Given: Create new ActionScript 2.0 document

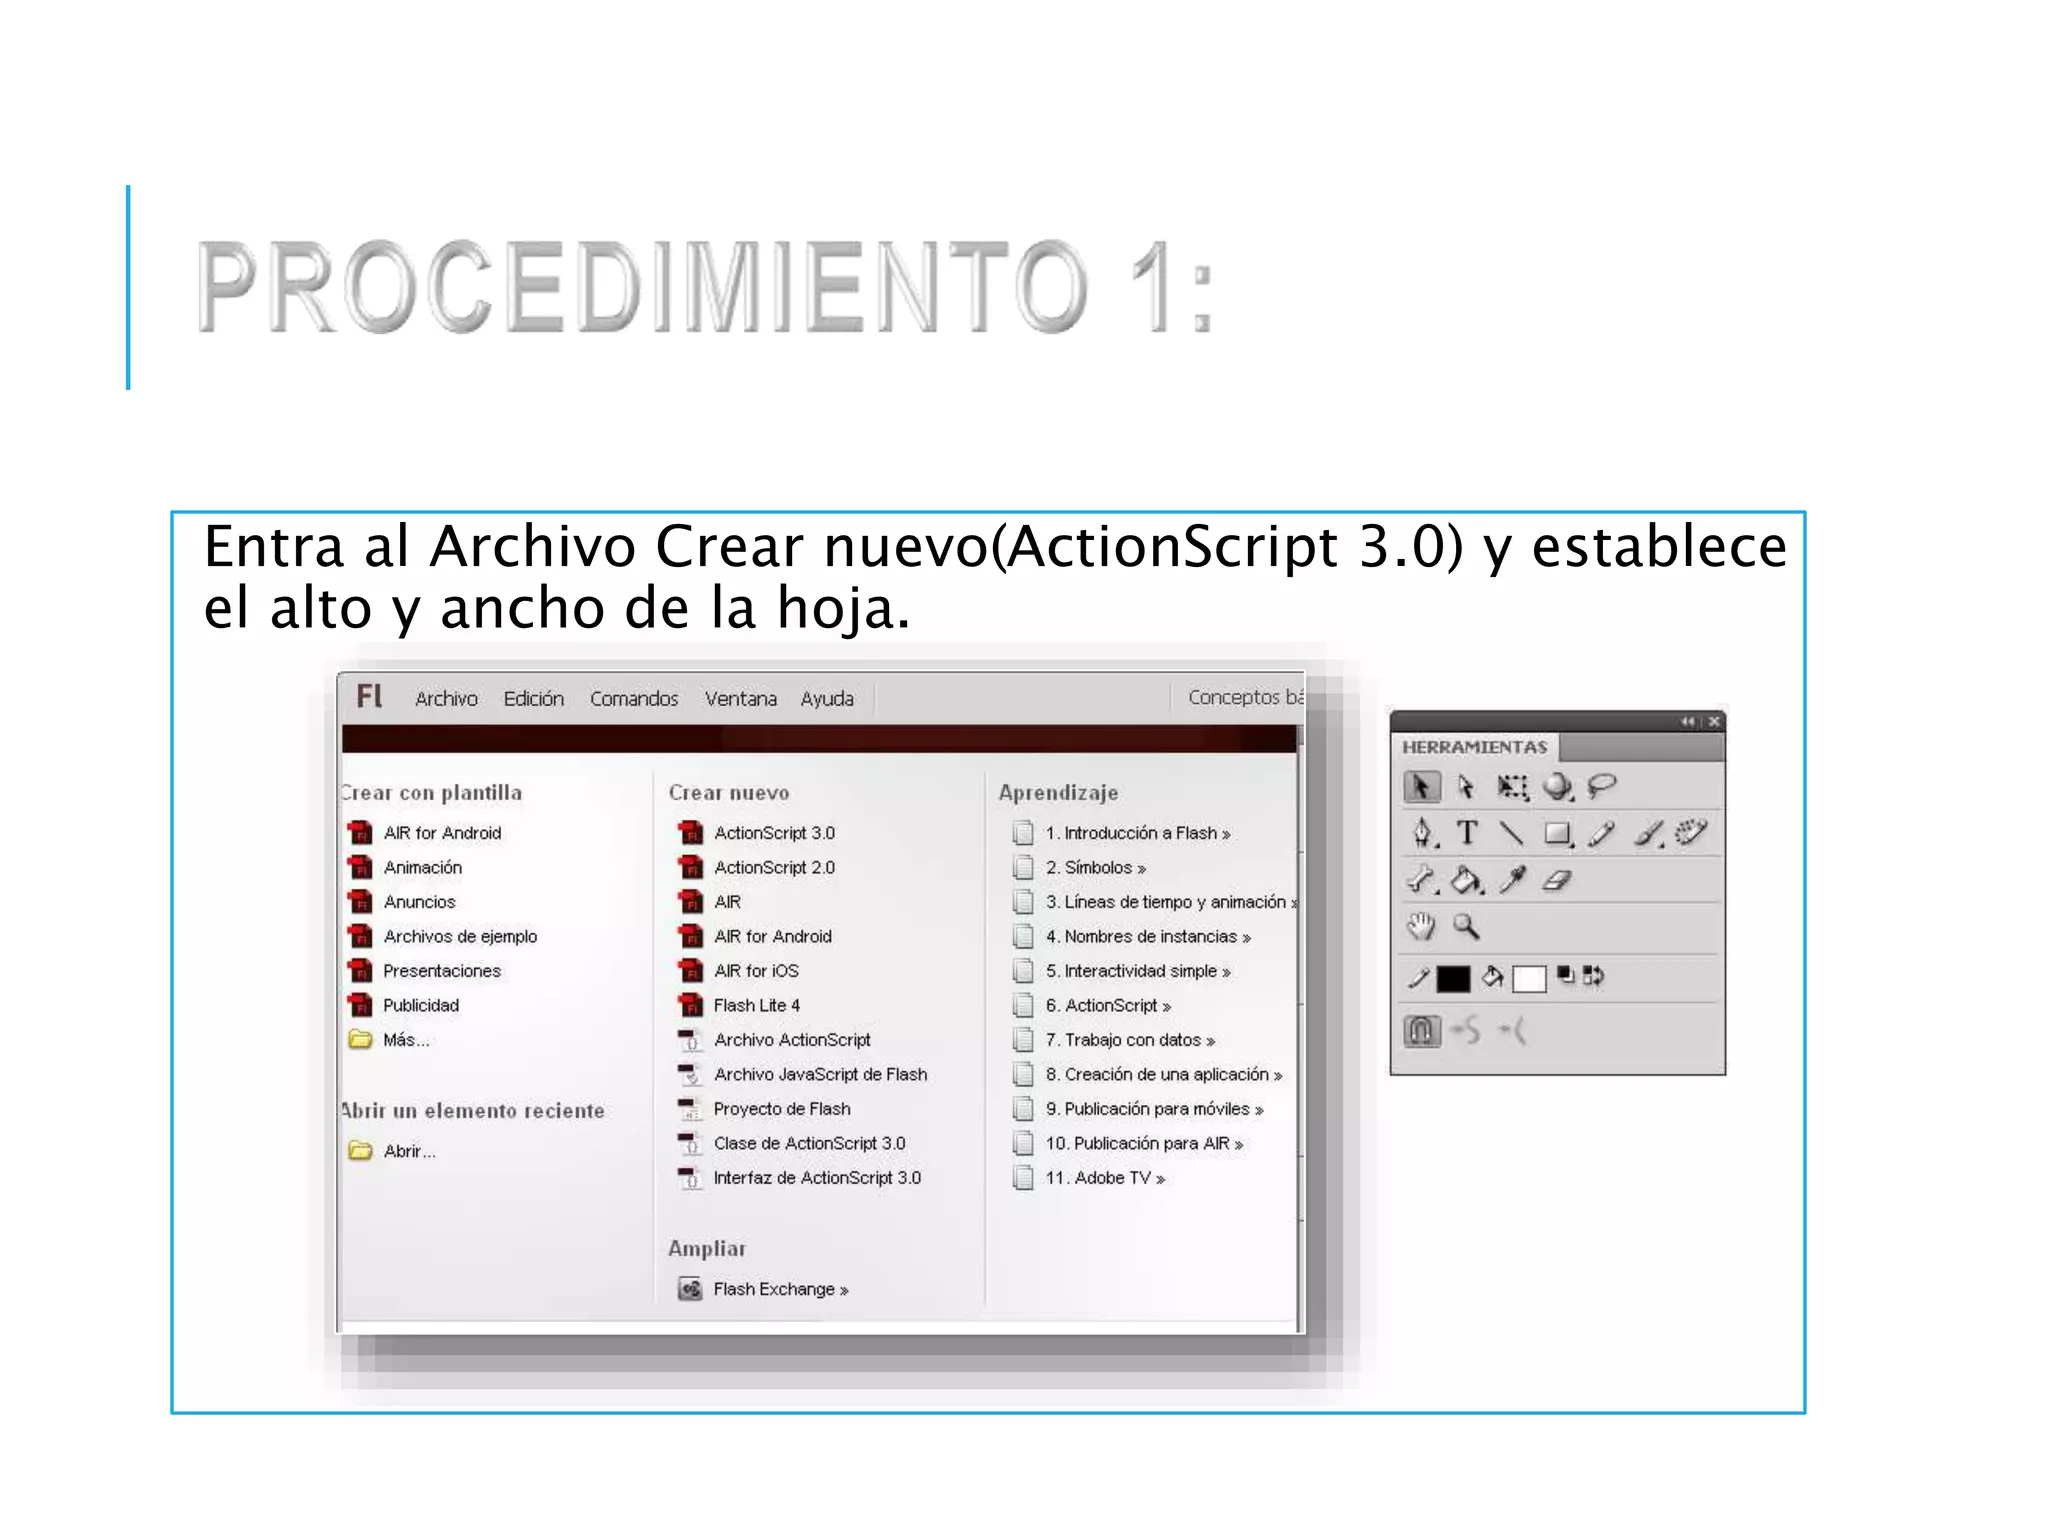Looking at the screenshot, I should pyautogui.click(x=773, y=867).
